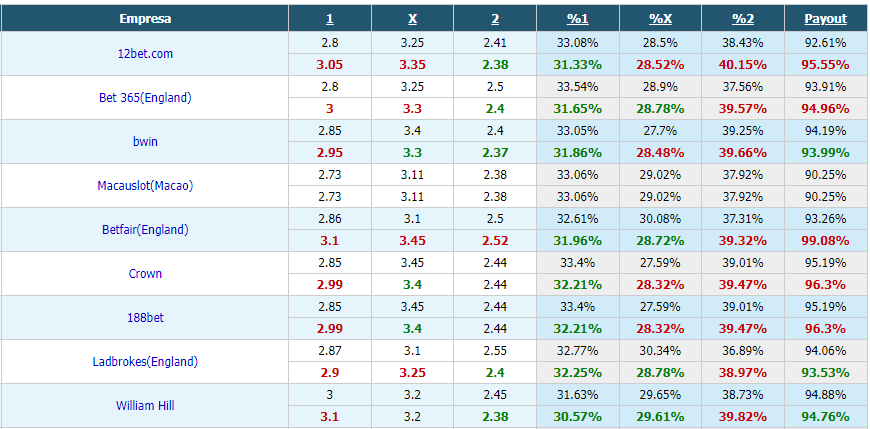Select Betfair opening %X value 30.08%
870x429 pixels.
coord(660,219)
